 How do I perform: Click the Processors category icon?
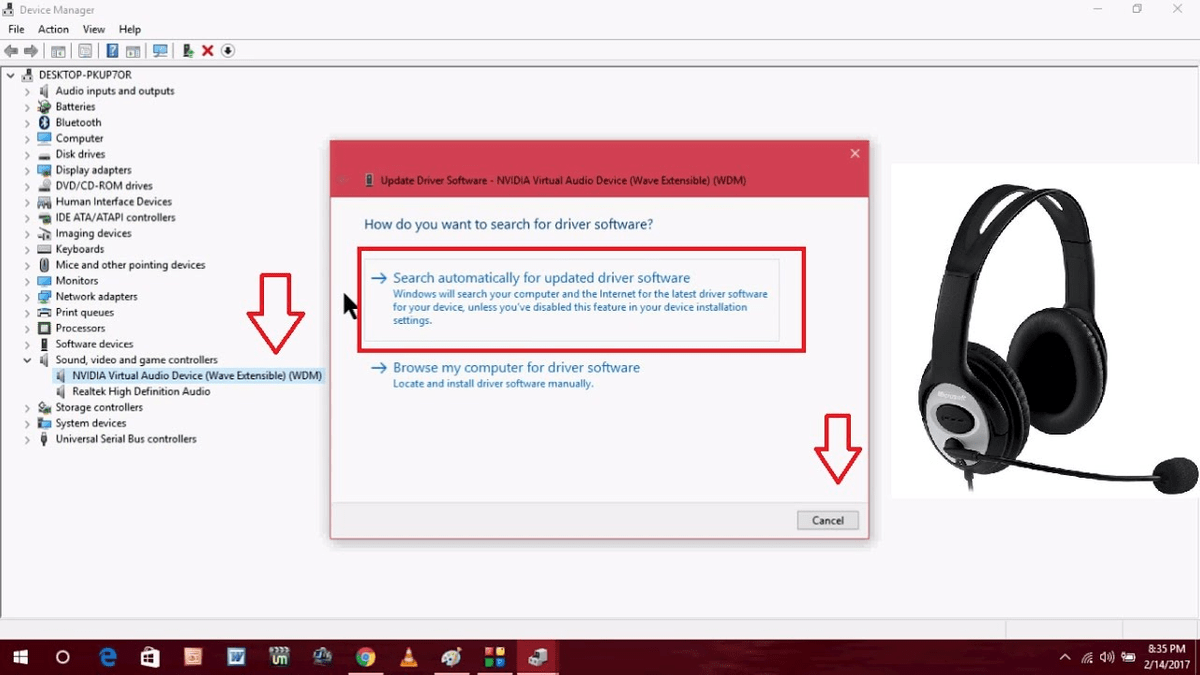click(44, 328)
